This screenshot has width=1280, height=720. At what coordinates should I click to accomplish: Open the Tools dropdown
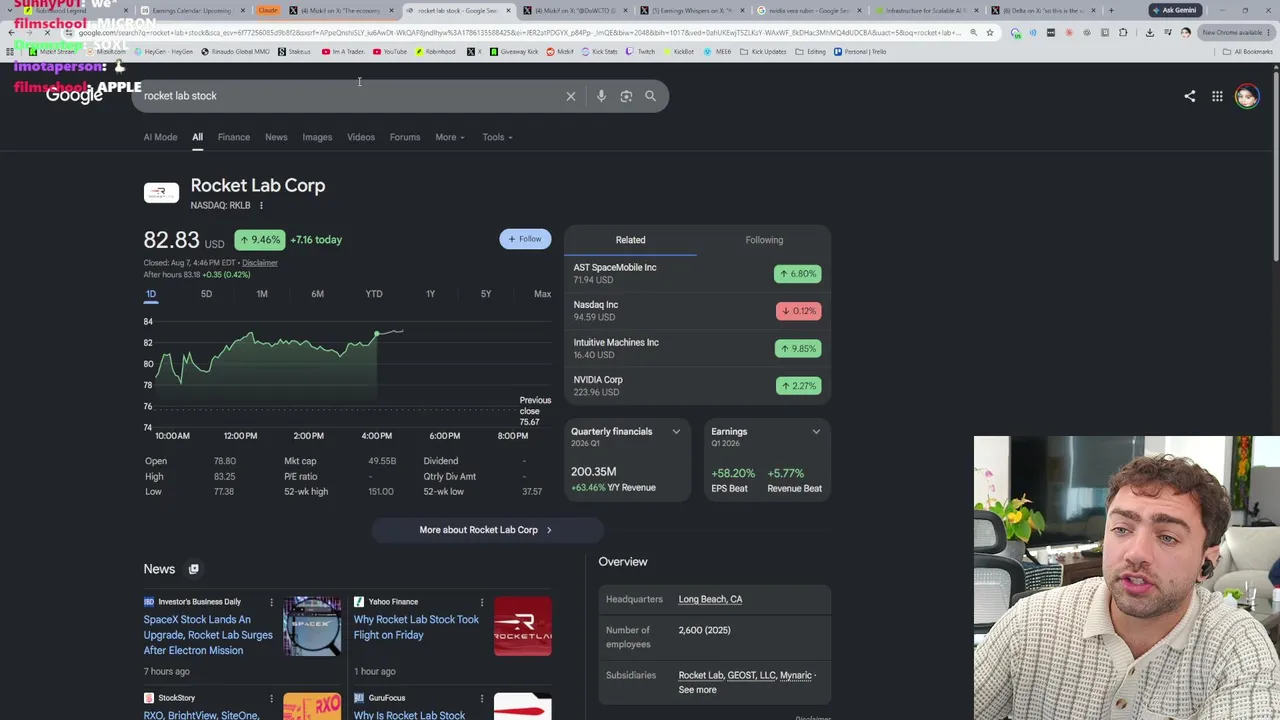click(497, 137)
